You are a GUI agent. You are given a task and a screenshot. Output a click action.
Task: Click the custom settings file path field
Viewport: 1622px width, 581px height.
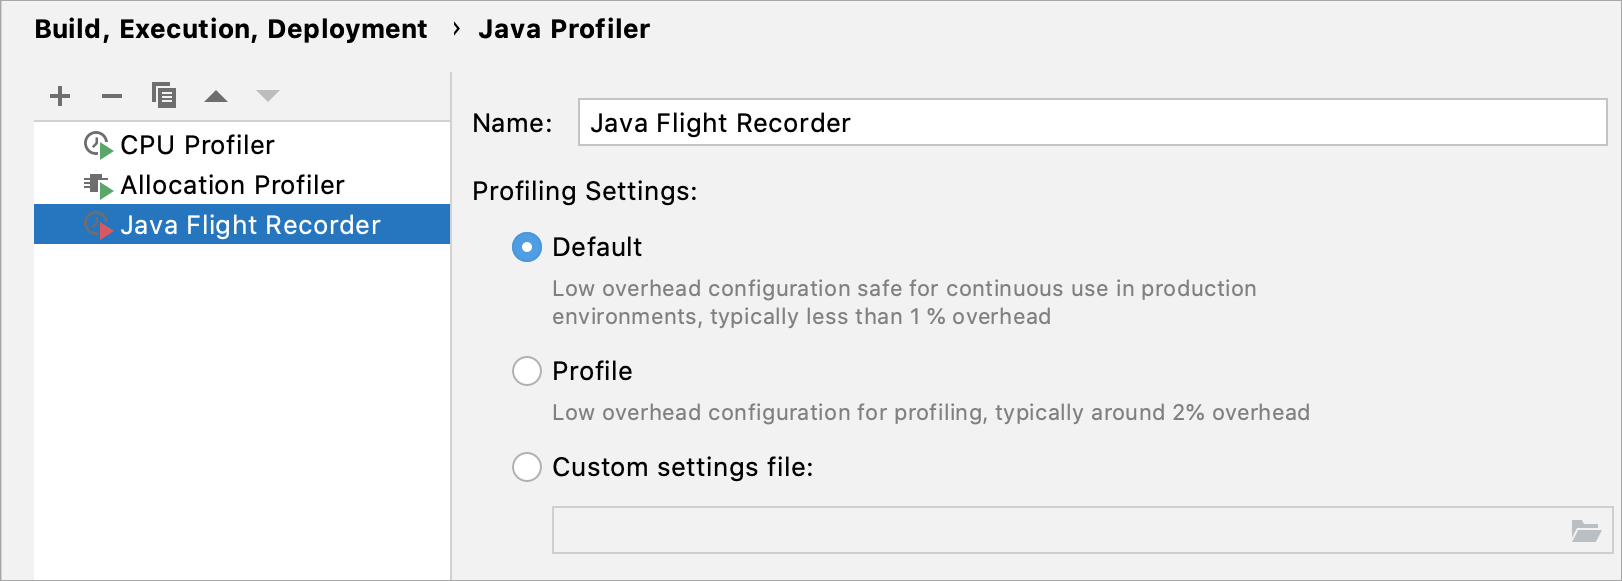(x=1060, y=530)
